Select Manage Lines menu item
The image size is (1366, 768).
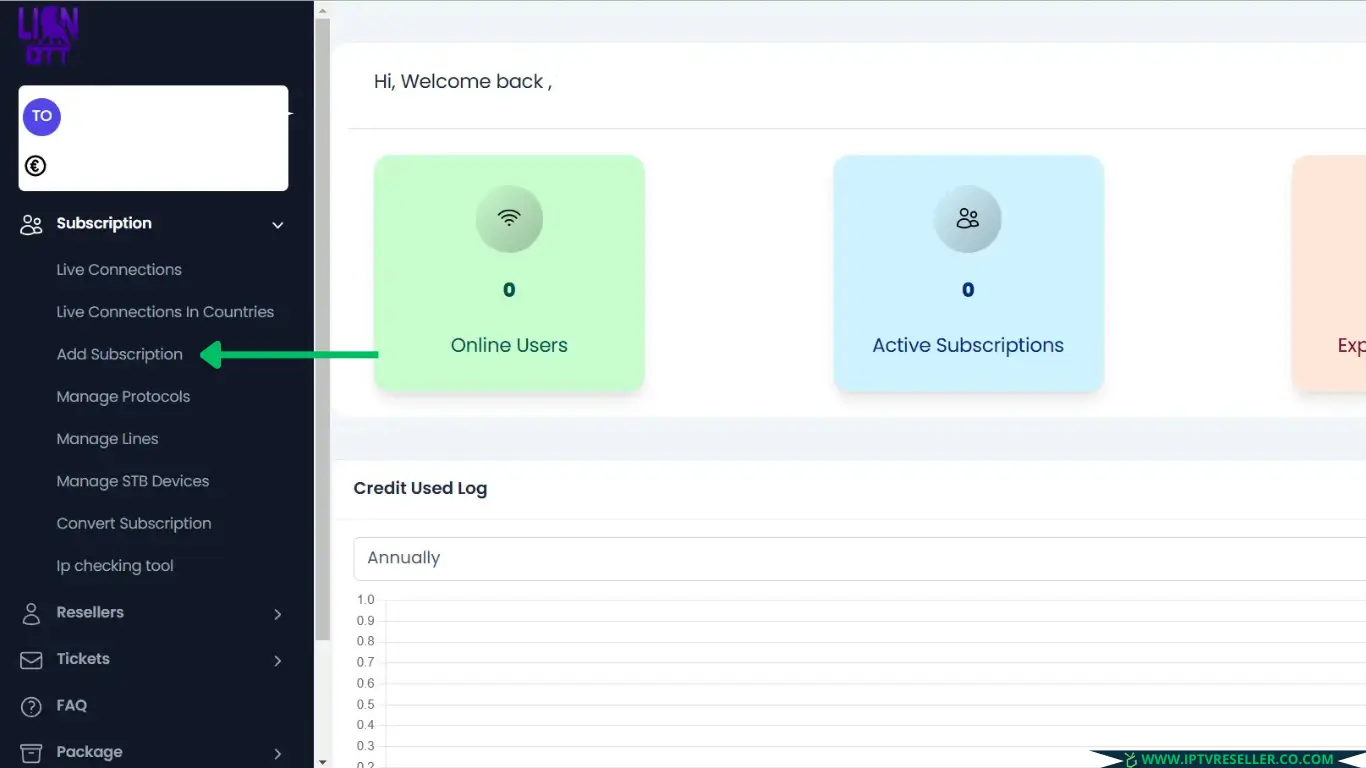(107, 439)
